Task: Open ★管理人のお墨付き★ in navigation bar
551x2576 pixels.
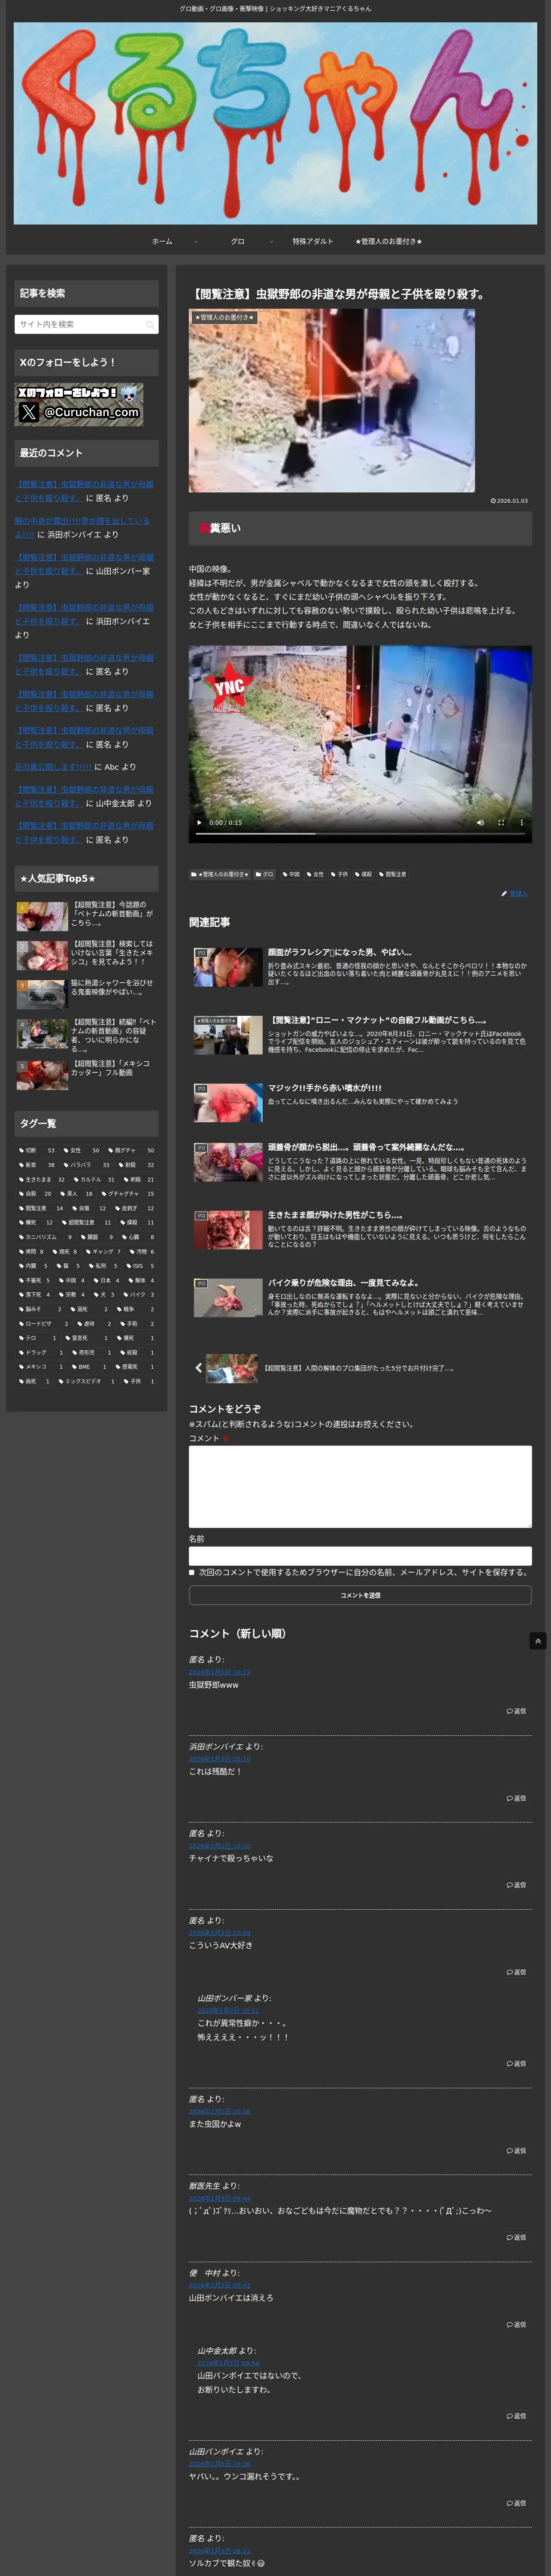Action: pyautogui.click(x=388, y=241)
